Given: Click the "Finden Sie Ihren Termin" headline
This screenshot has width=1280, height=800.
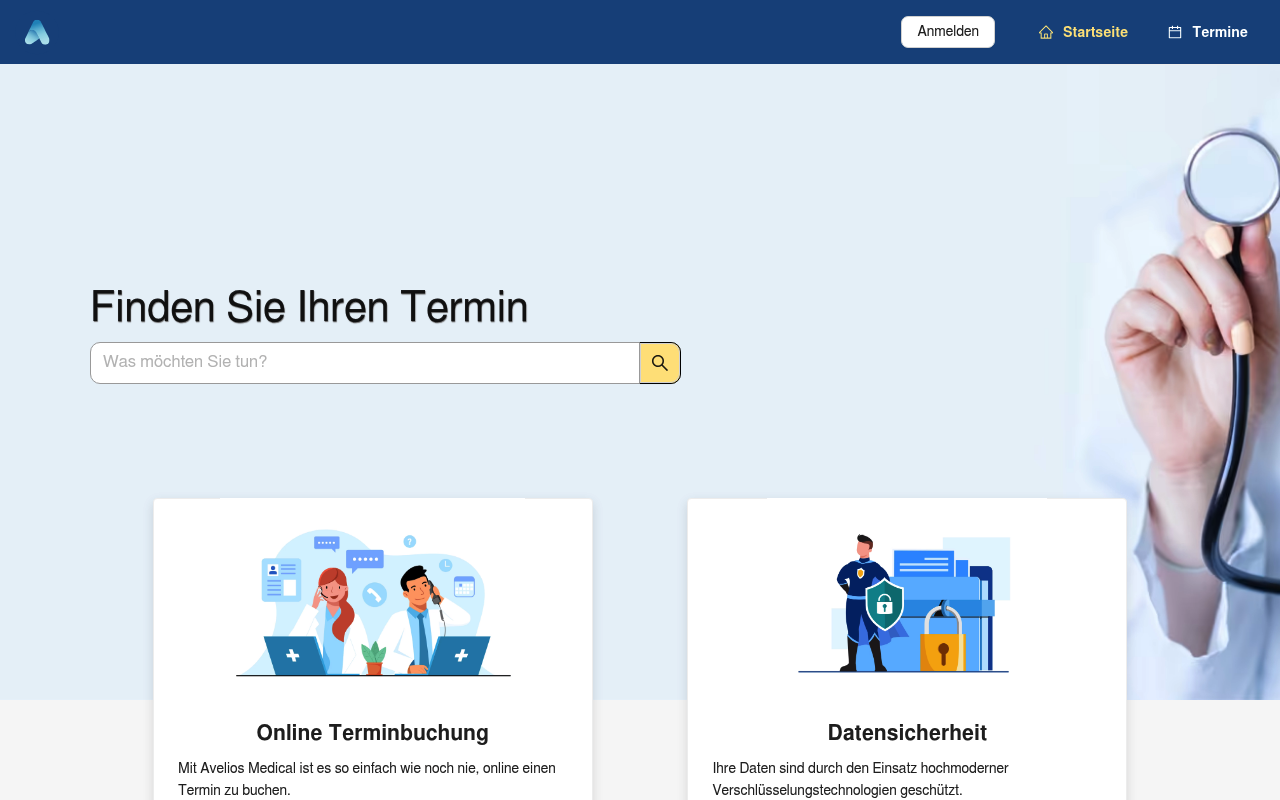Looking at the screenshot, I should [309, 306].
